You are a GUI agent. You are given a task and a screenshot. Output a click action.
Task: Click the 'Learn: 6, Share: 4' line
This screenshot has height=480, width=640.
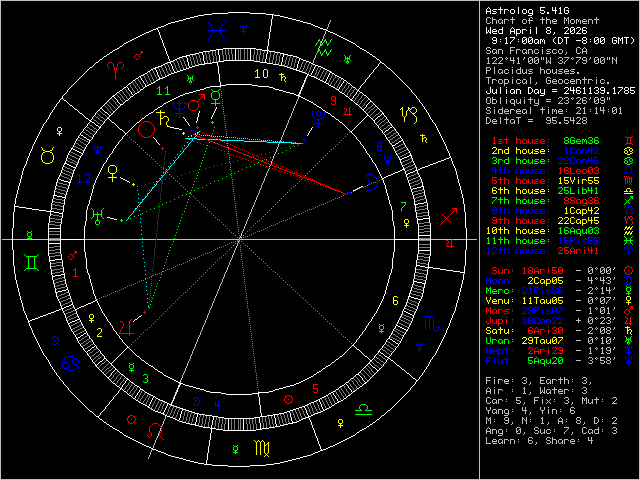tap(539, 441)
